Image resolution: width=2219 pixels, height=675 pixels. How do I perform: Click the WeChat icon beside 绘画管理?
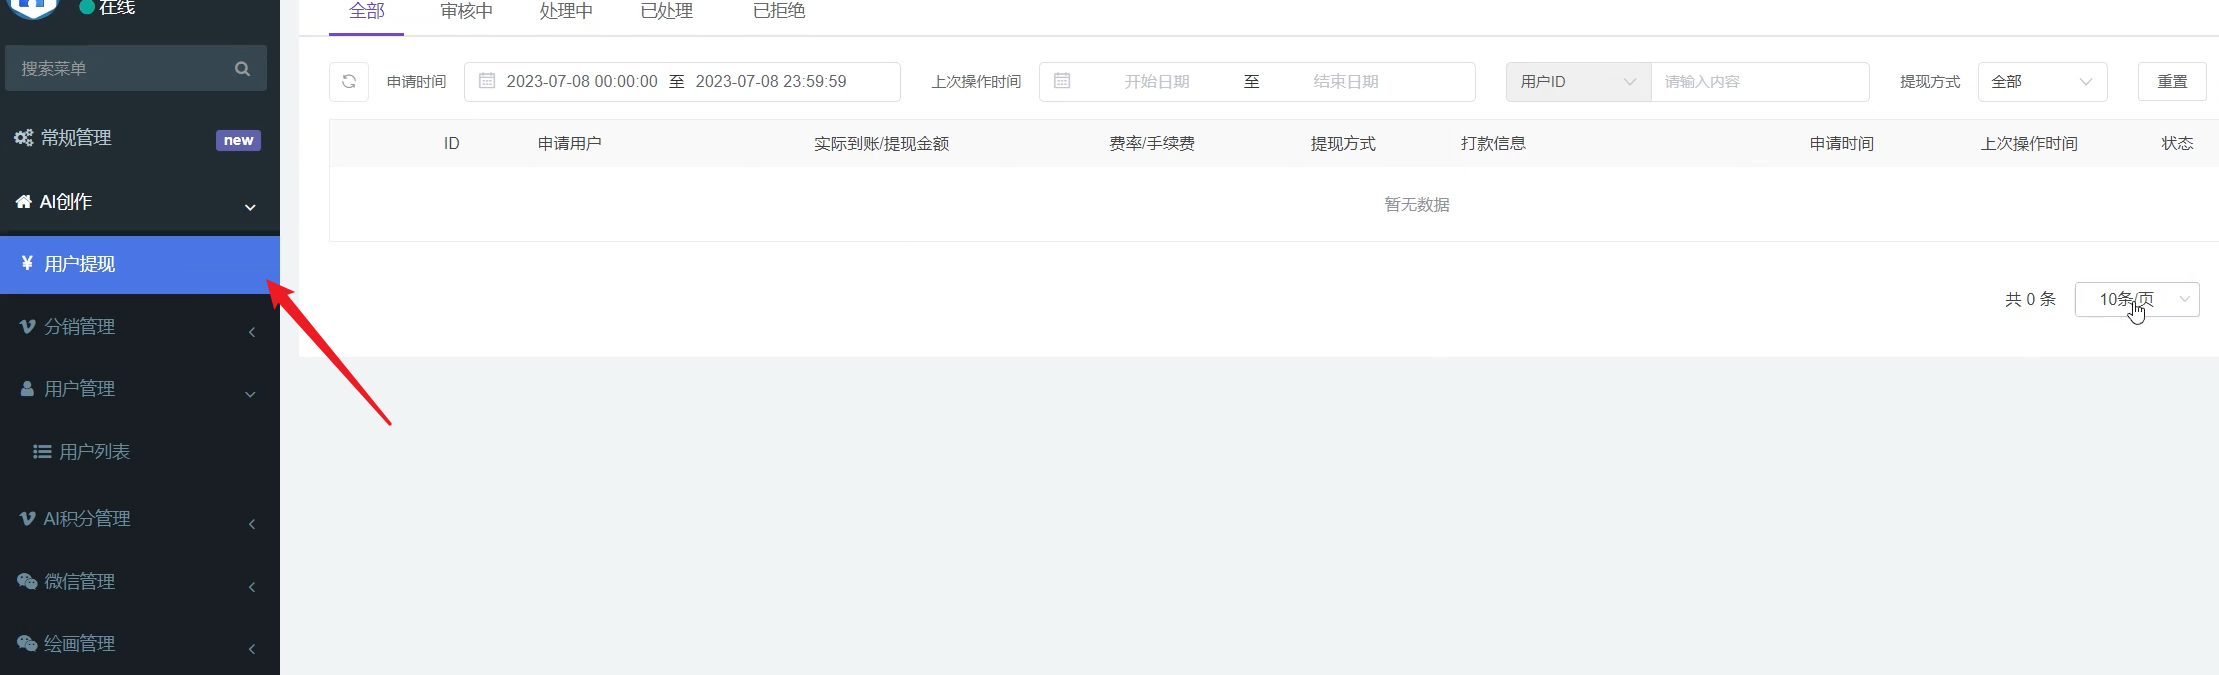pyautogui.click(x=27, y=643)
